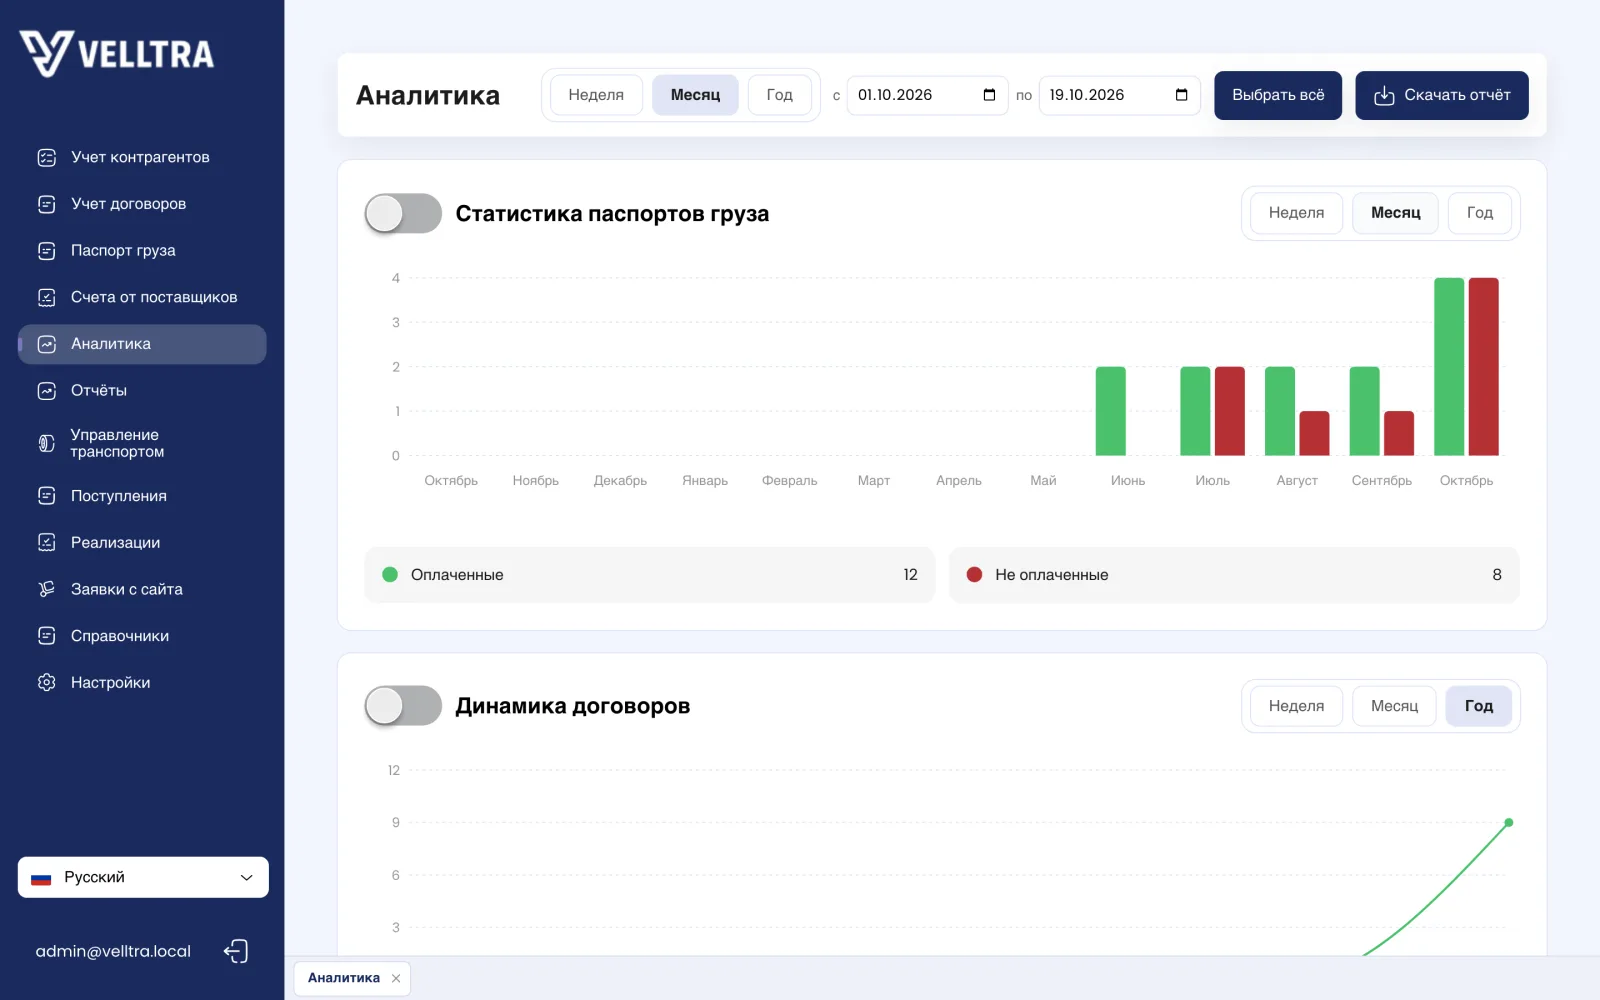Click the start date field 01.10.2026
Image resolution: width=1600 pixels, height=1000 pixels.
click(927, 95)
